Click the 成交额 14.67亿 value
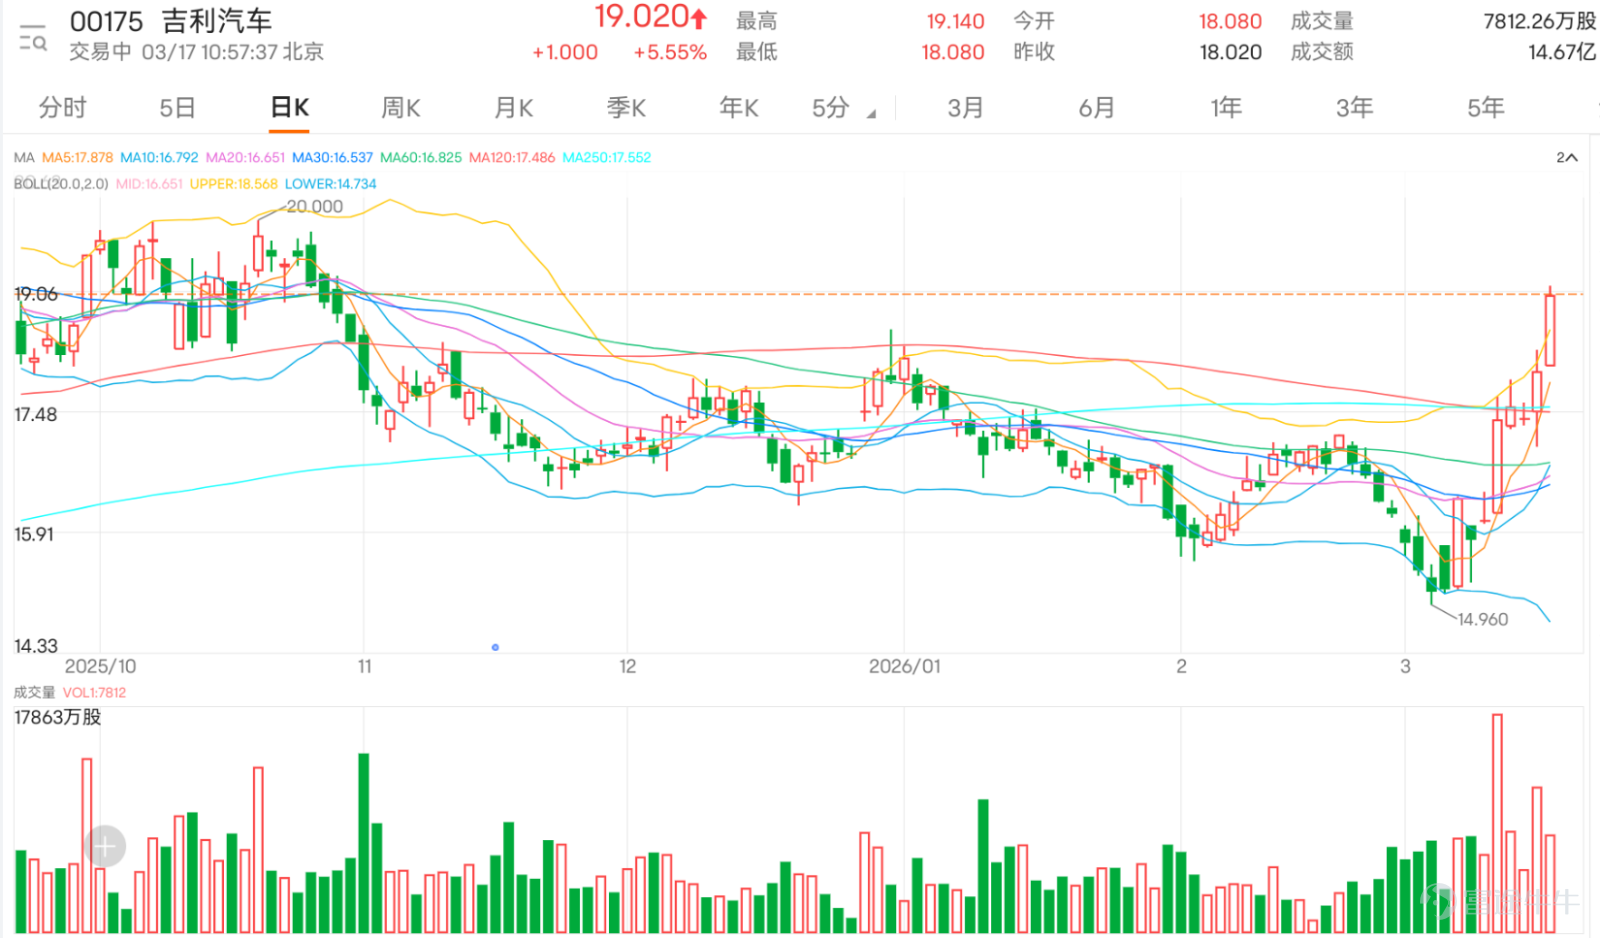Image resolution: width=1600 pixels, height=938 pixels. click(1561, 52)
